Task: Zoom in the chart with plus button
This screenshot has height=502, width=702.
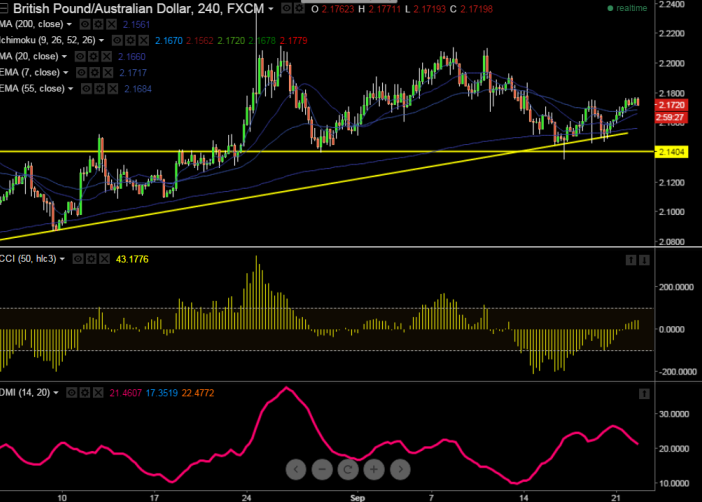Action: 374,469
